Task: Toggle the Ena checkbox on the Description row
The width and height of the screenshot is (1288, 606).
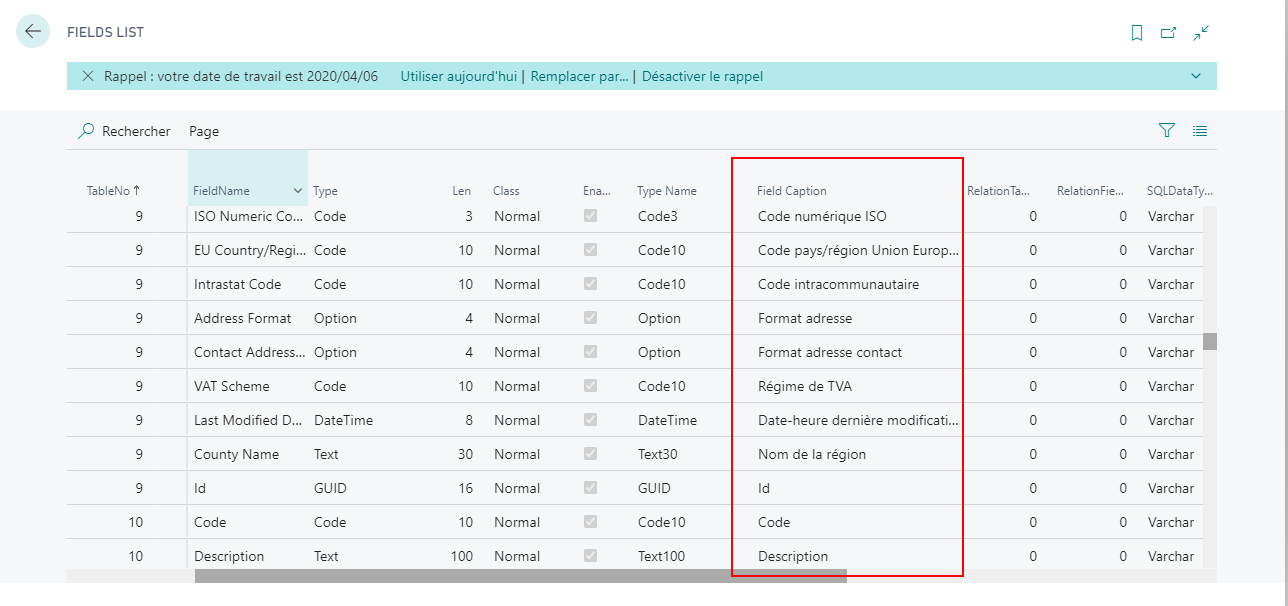Action: point(590,556)
